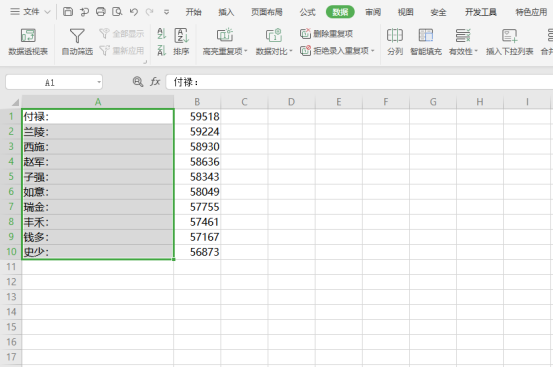
Task: Open the Name Box dropdown arrow
Action: 99,83
